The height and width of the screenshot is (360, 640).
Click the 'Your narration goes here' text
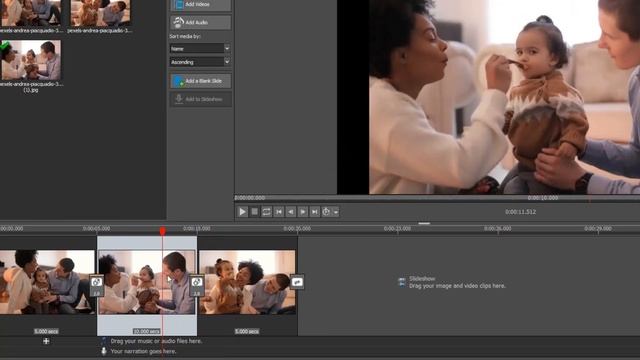(x=143, y=351)
